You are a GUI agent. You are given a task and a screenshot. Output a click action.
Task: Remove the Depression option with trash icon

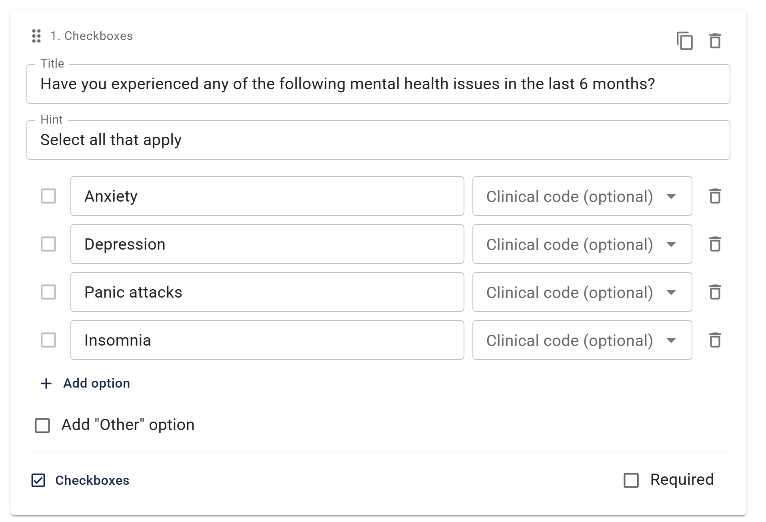(x=715, y=244)
